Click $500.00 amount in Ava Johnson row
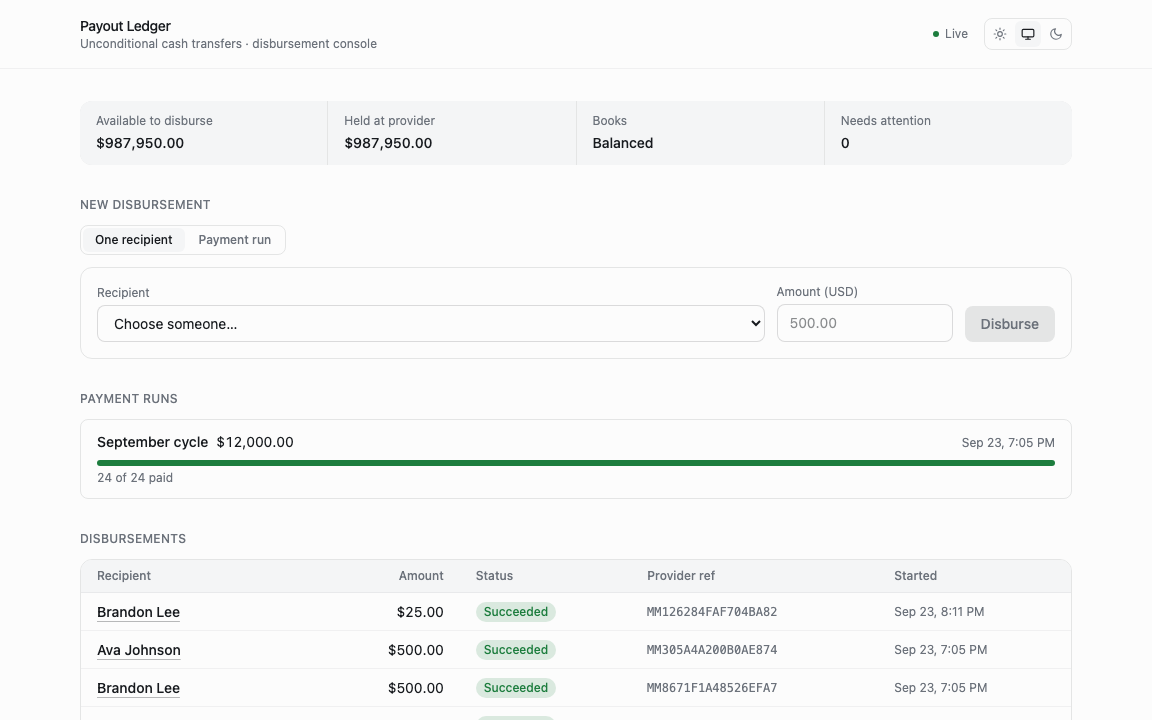This screenshot has width=1152, height=720. tap(416, 650)
